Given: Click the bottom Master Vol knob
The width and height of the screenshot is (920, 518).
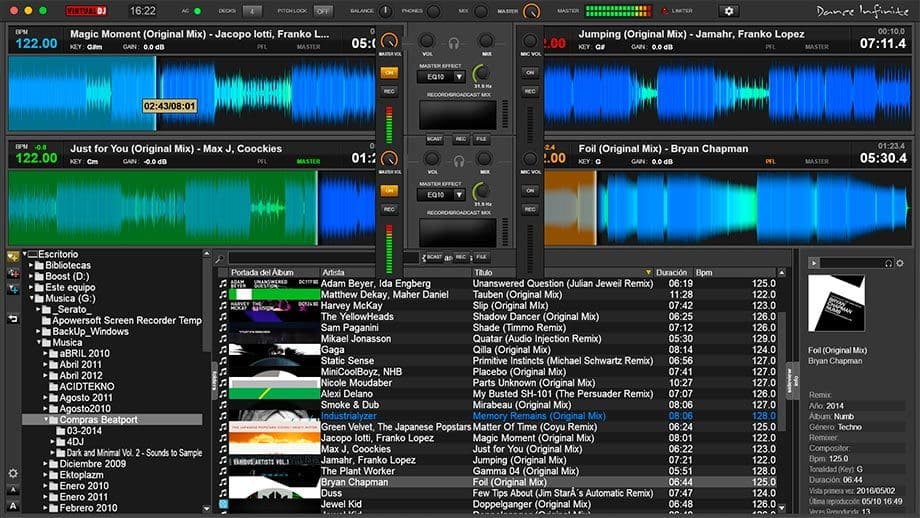Looking at the screenshot, I should coord(389,159).
